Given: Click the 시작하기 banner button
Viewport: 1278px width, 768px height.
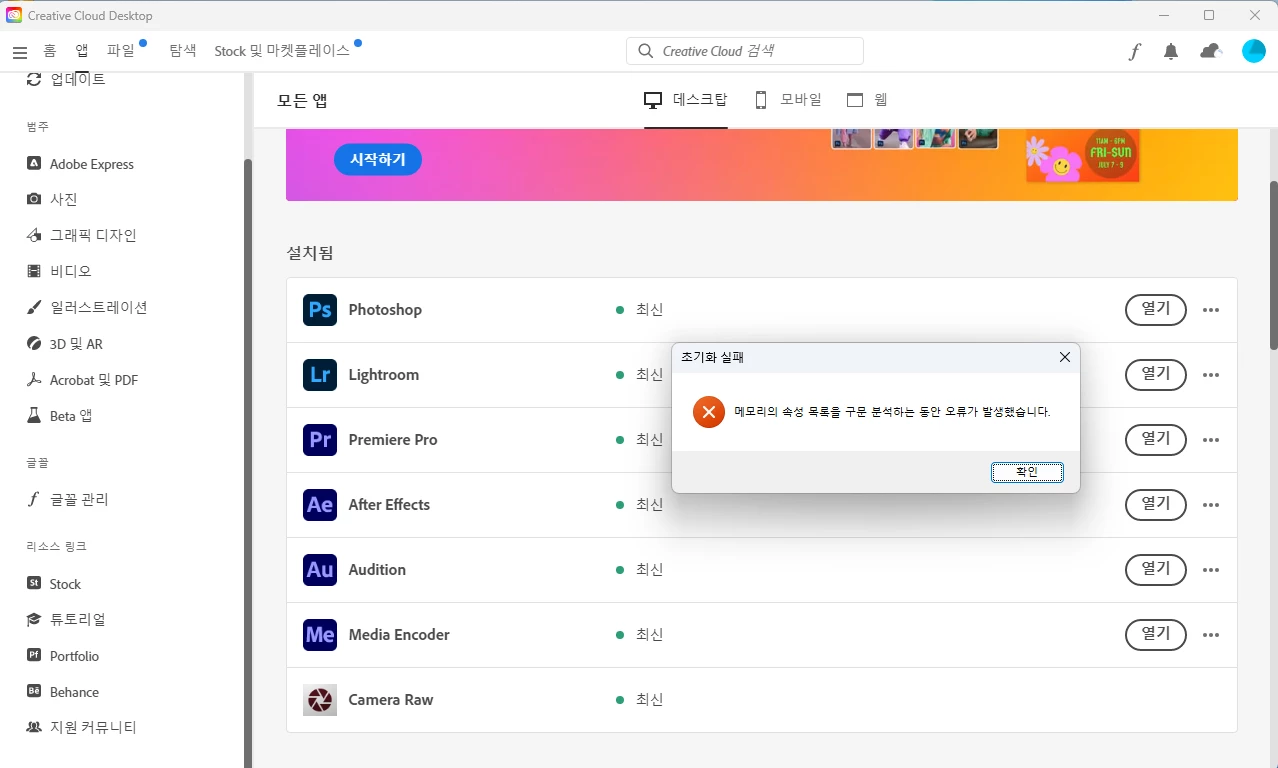Looking at the screenshot, I should point(378,159).
